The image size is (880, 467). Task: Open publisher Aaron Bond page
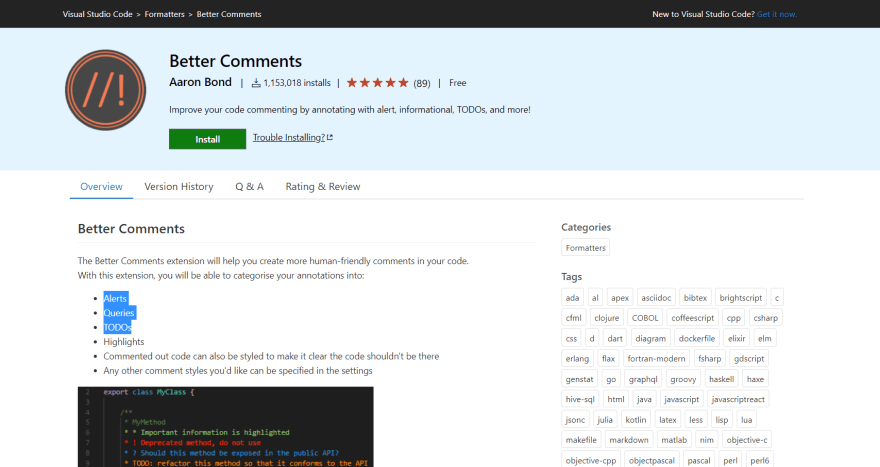(200, 82)
